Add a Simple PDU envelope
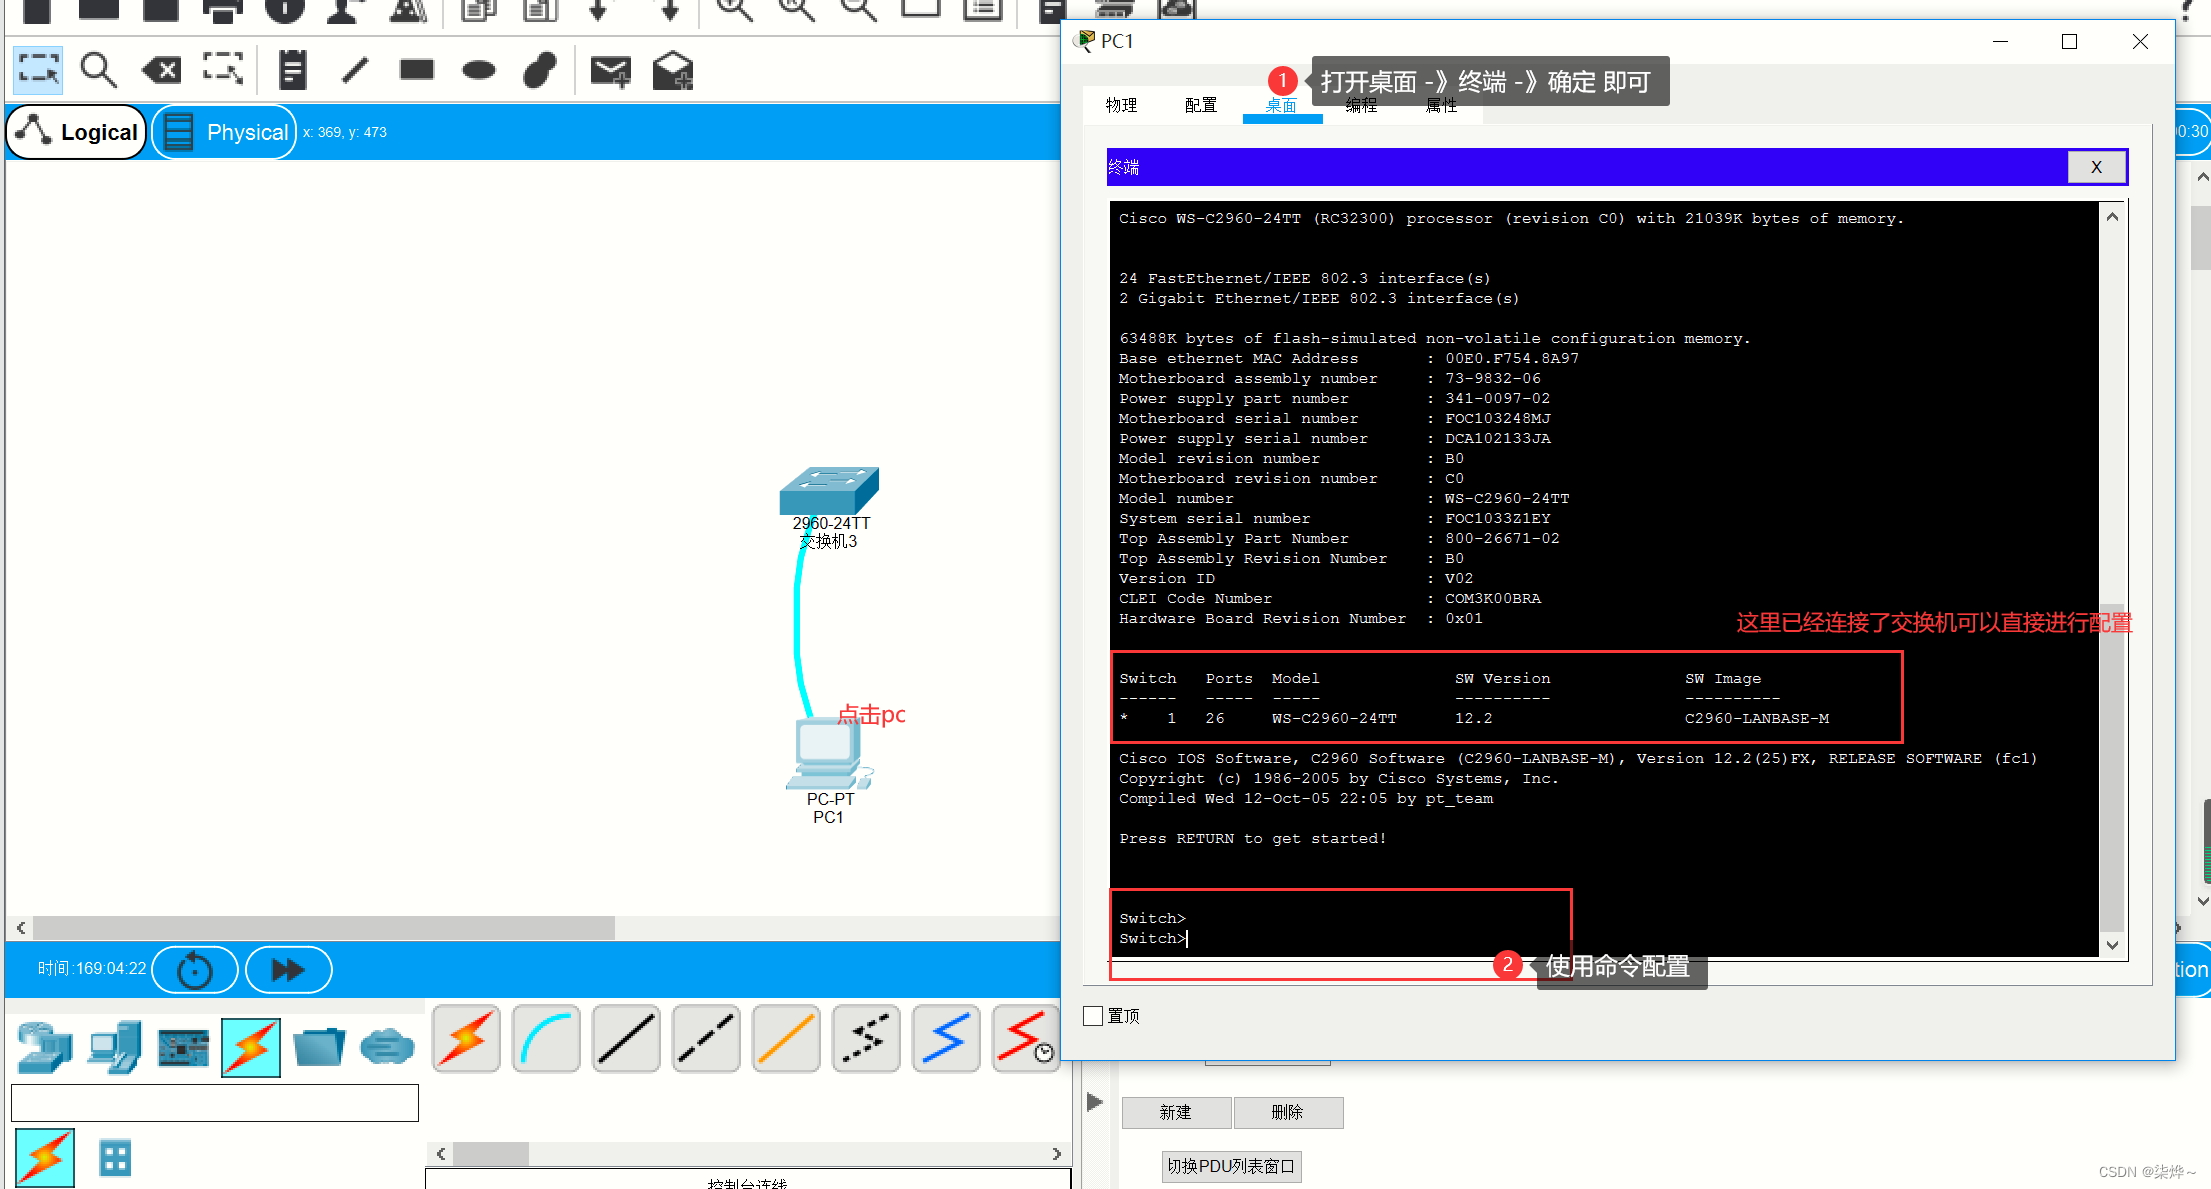2211x1189 pixels. (x=610, y=70)
